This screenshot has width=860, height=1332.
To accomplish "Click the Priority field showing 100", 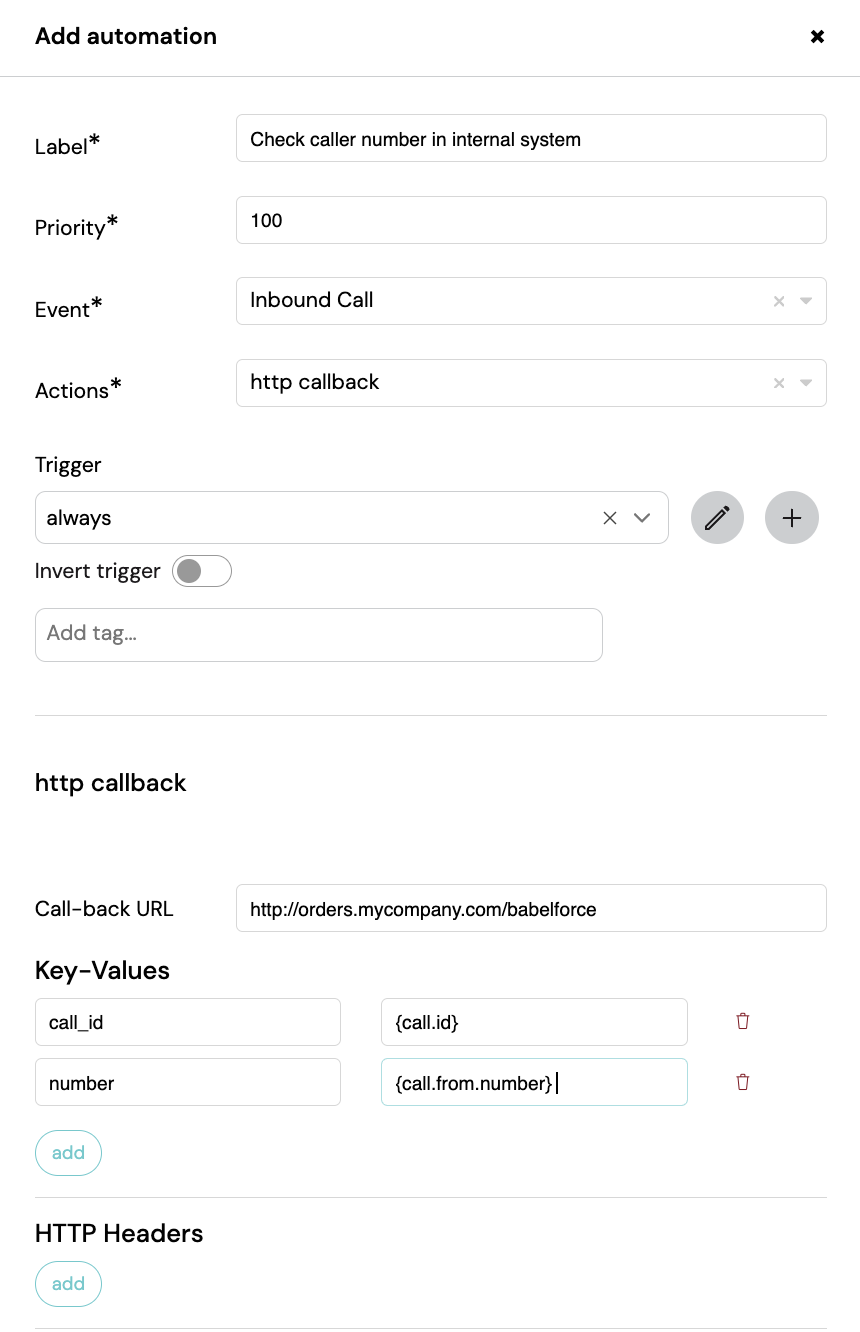I will [x=531, y=220].
